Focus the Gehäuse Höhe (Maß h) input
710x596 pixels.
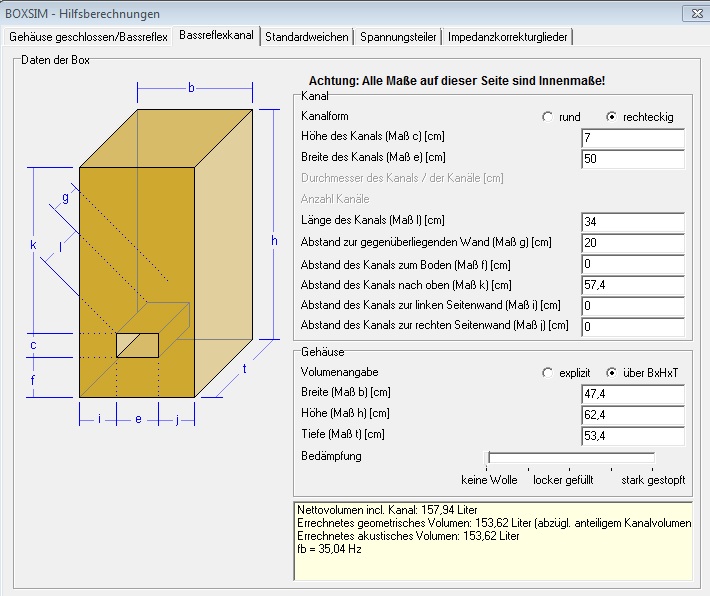pos(632,415)
